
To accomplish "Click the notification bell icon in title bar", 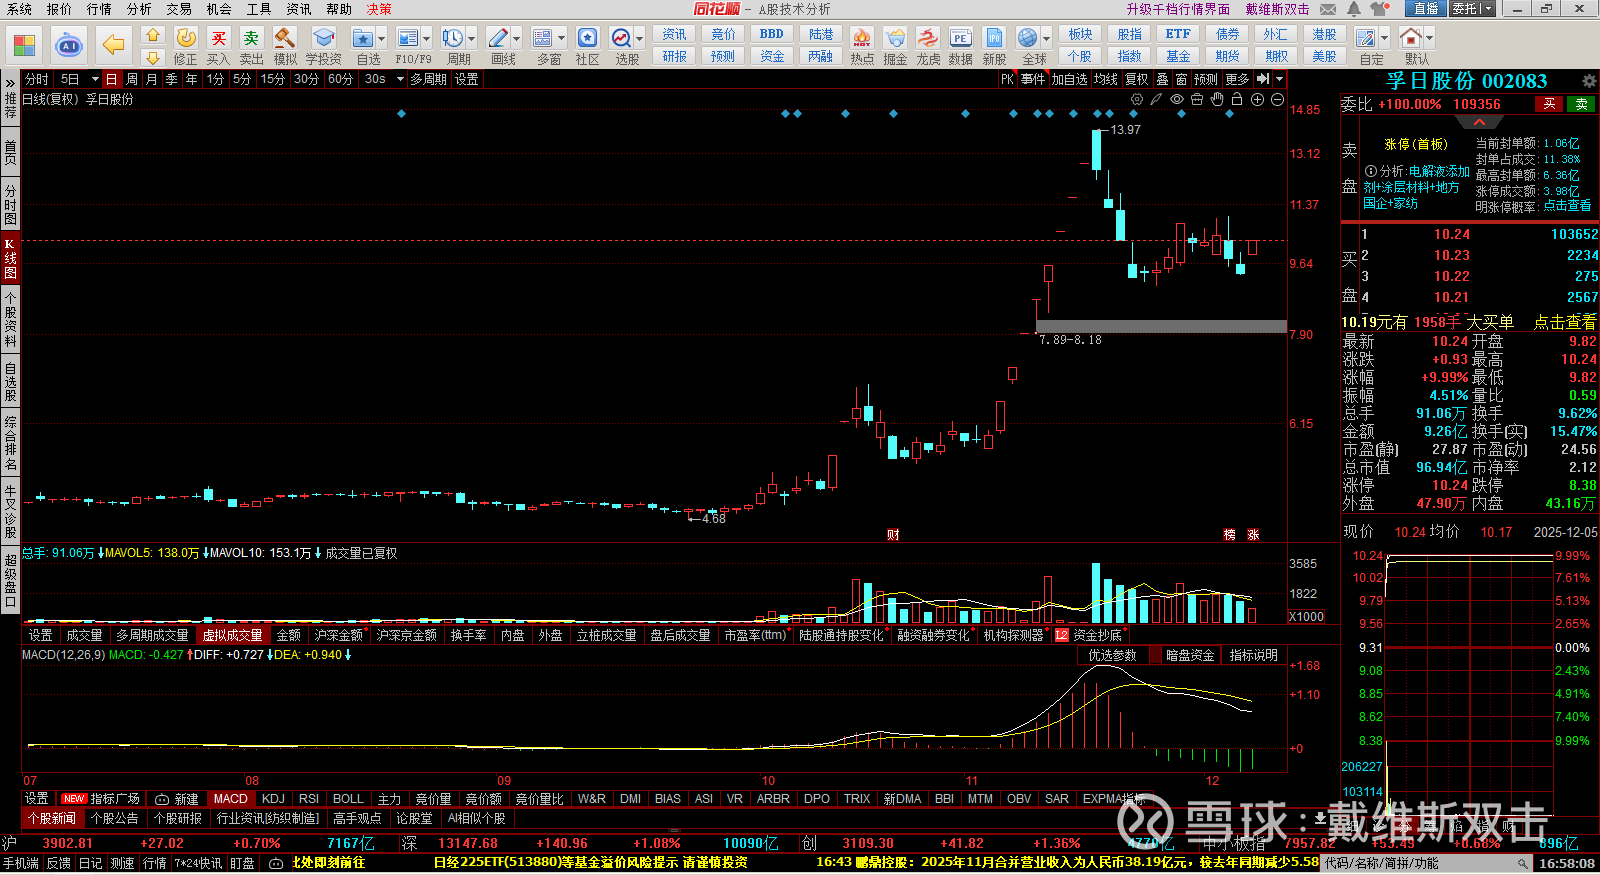I will tap(1354, 9).
